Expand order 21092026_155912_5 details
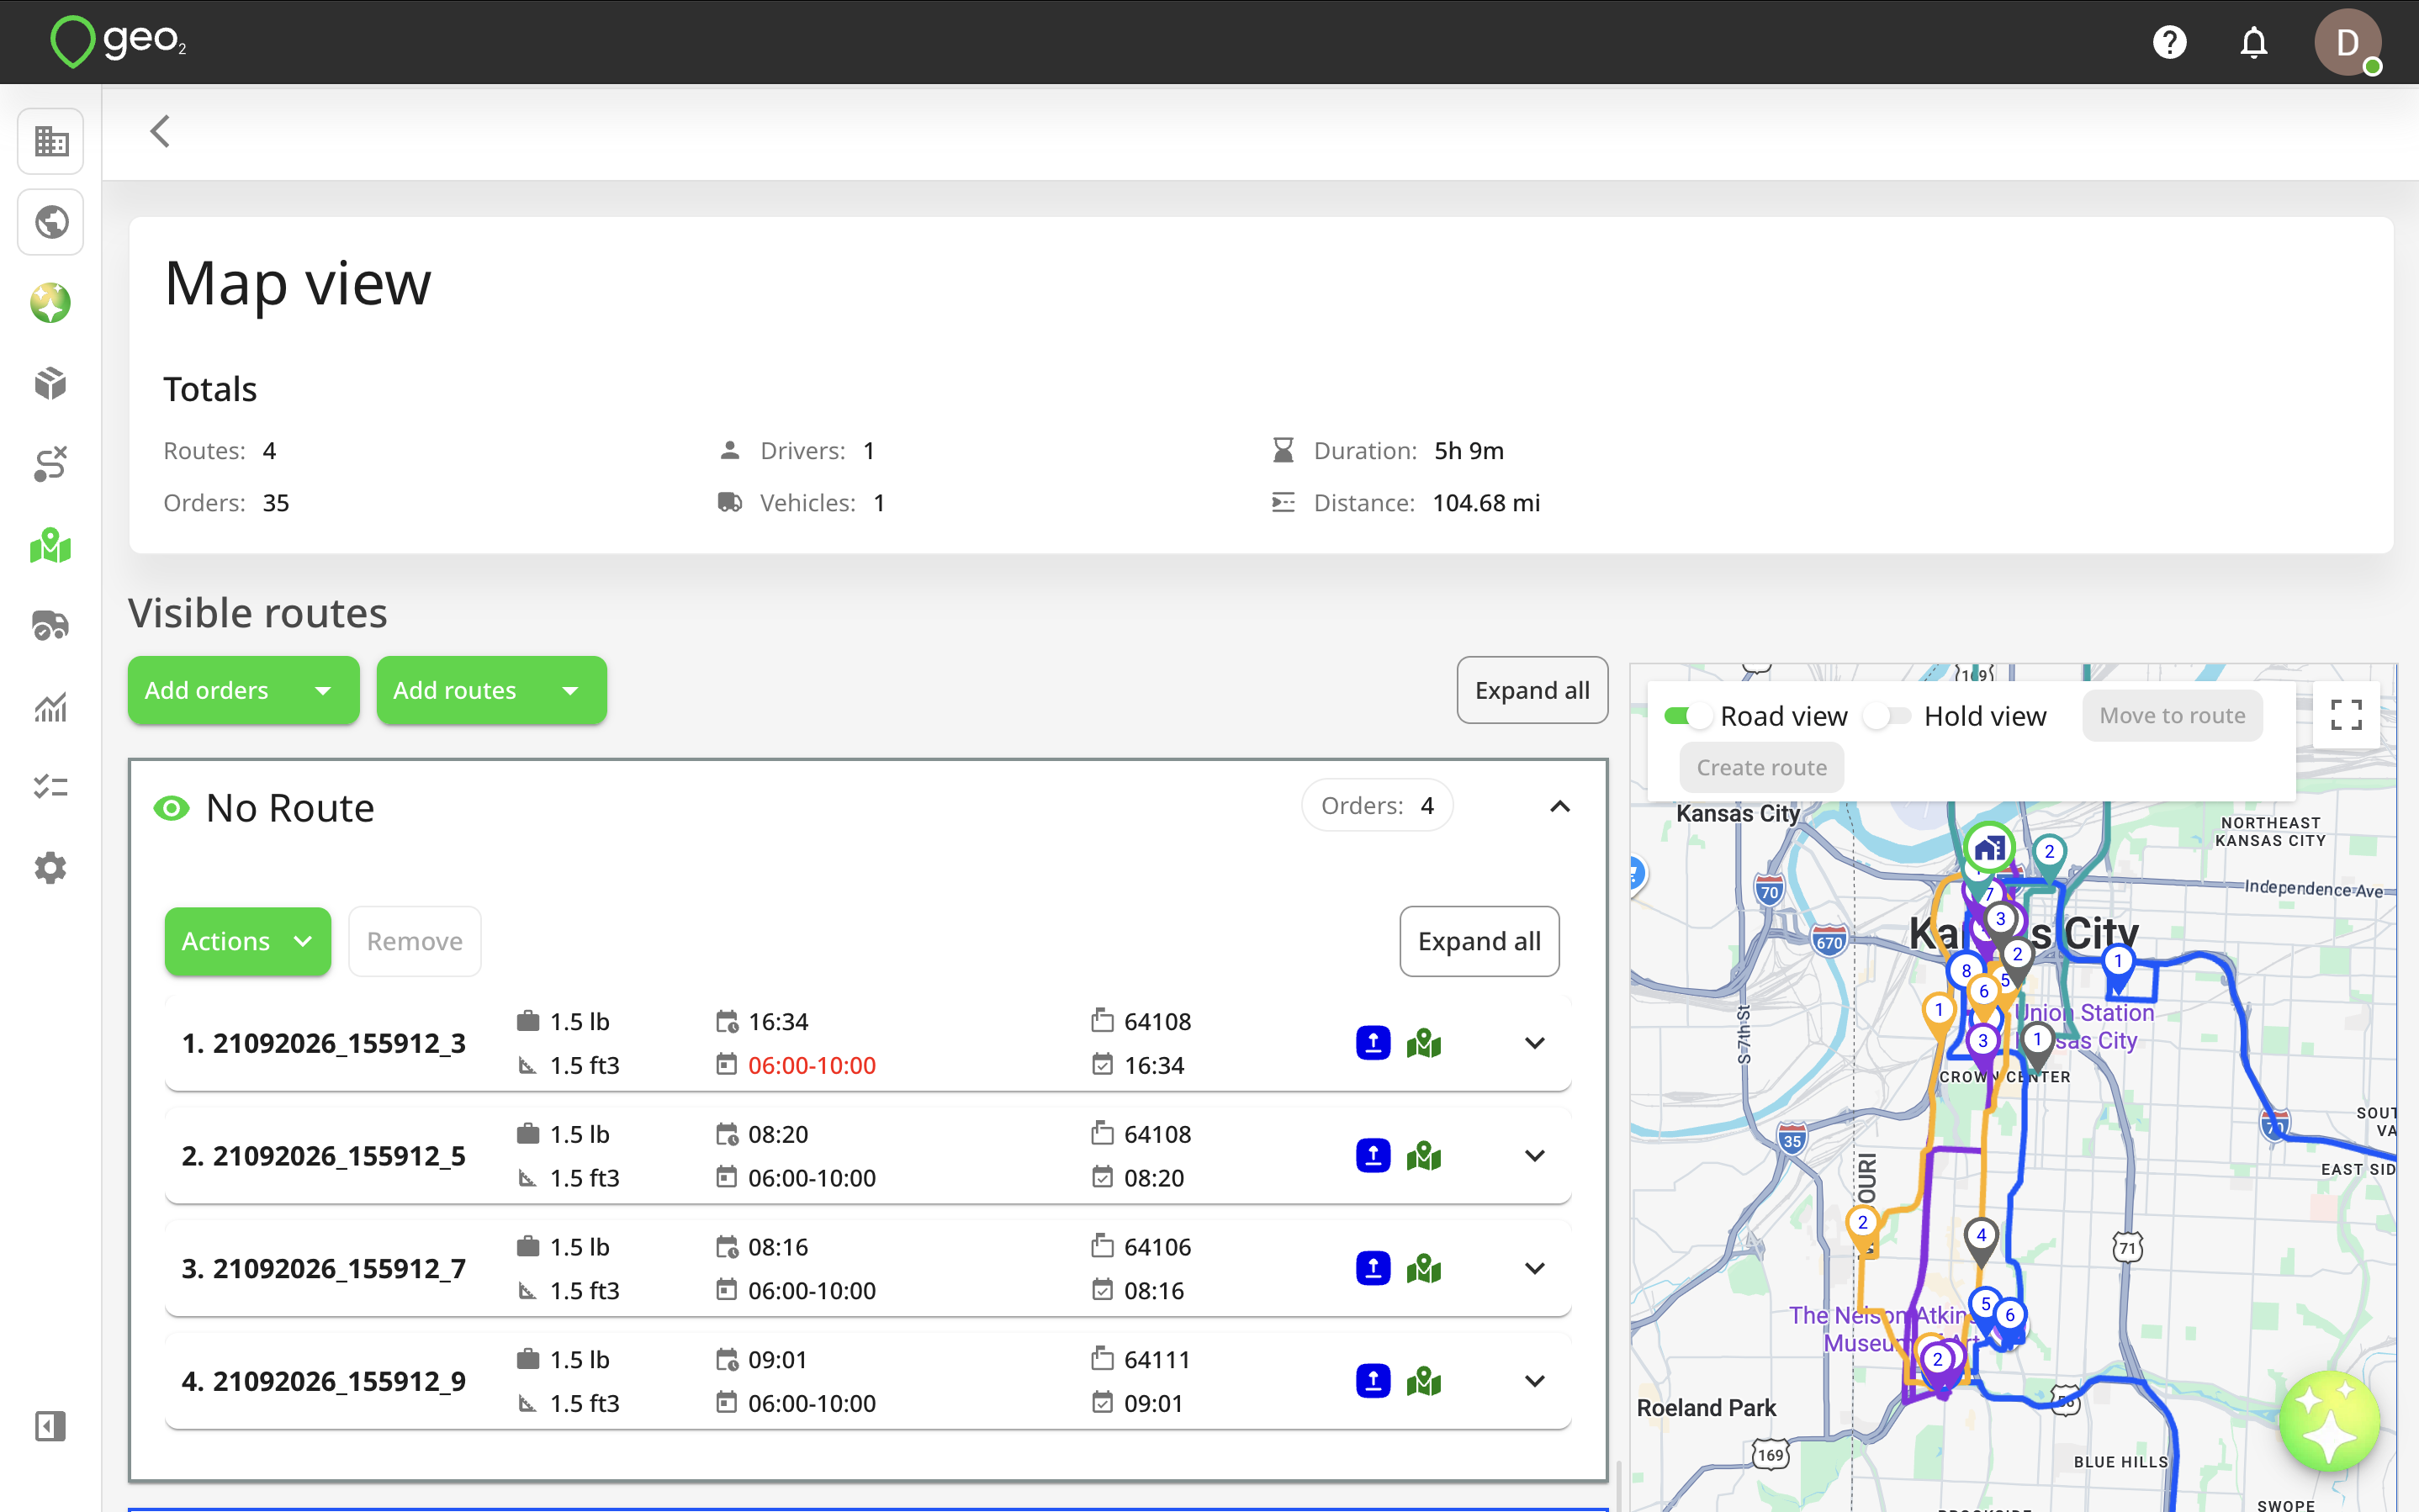This screenshot has width=2419, height=1512. (x=1535, y=1156)
